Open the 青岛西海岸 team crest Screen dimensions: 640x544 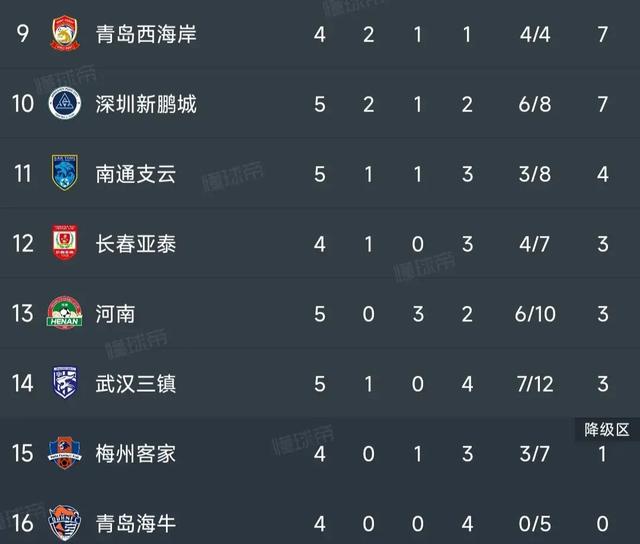pyautogui.click(x=65, y=33)
